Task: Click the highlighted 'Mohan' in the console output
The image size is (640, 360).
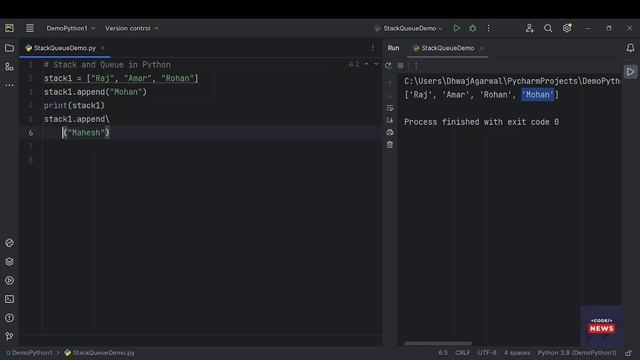Action: coord(538,95)
